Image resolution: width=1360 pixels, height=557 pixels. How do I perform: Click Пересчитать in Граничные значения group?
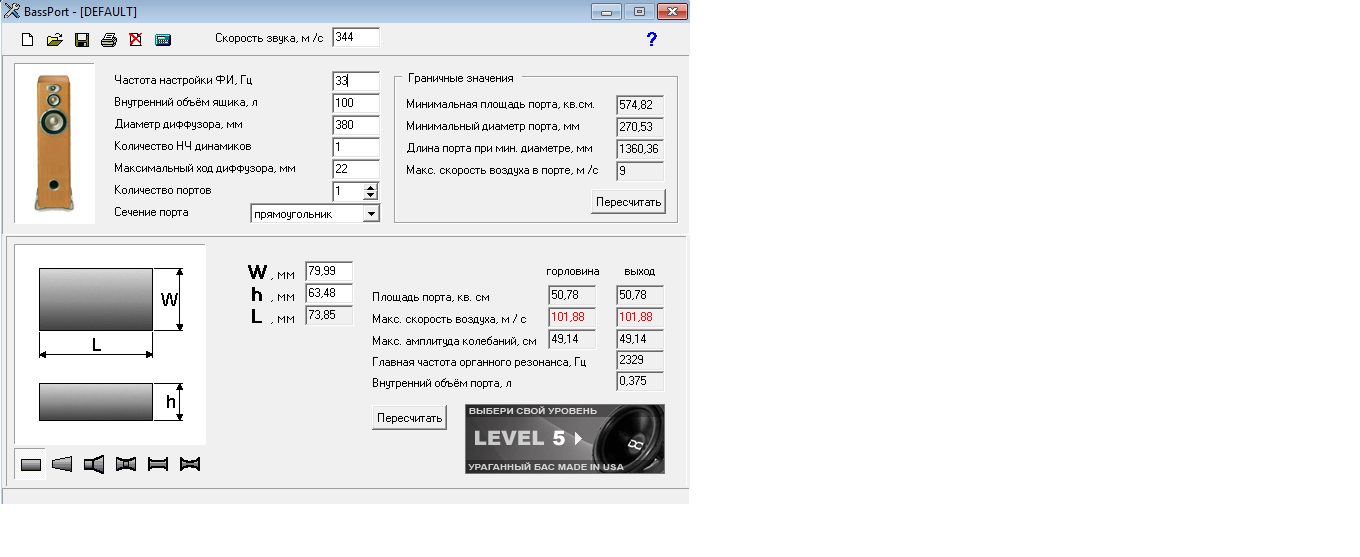628,201
